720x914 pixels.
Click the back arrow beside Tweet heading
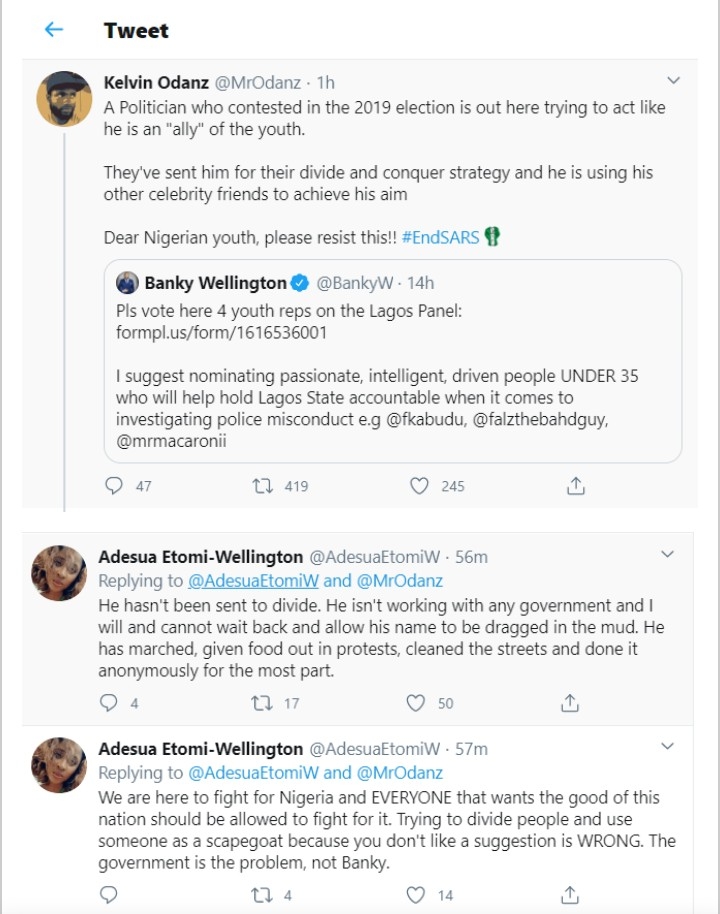pyautogui.click(x=54, y=30)
